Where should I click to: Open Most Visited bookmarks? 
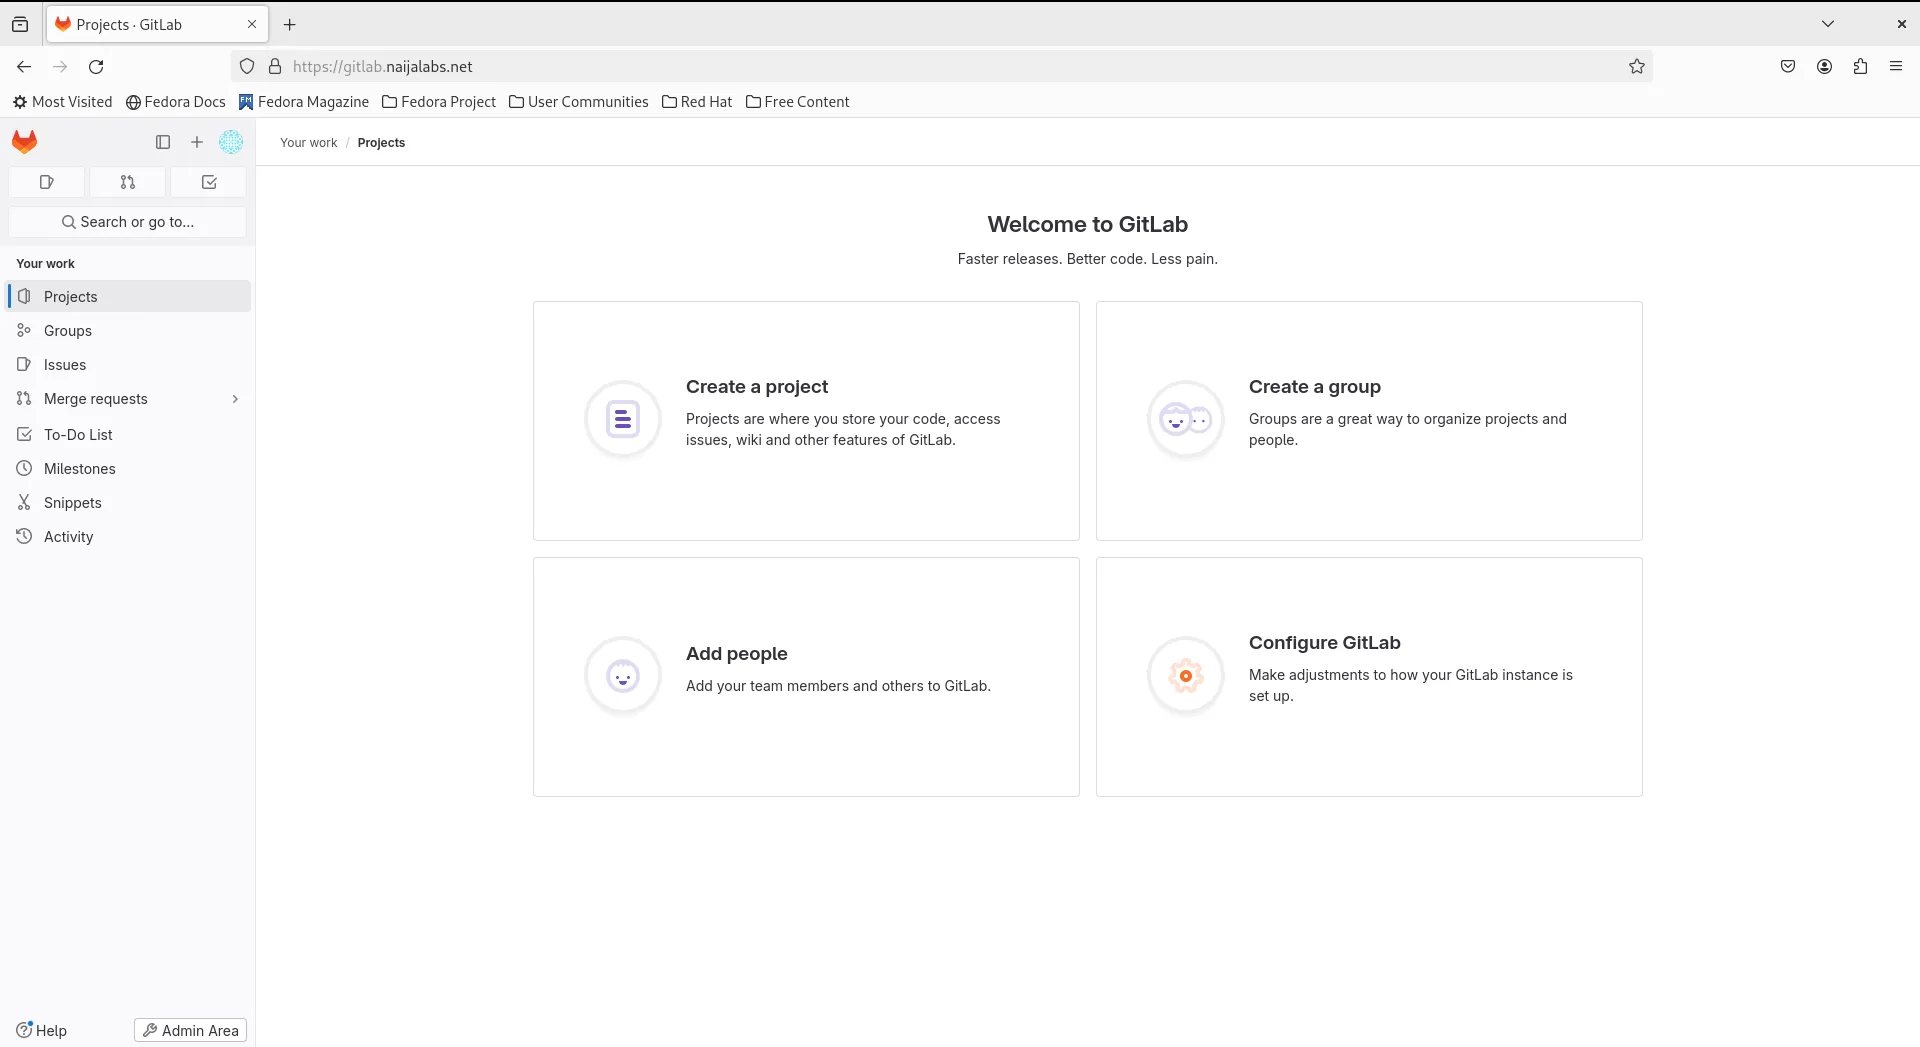coord(62,102)
